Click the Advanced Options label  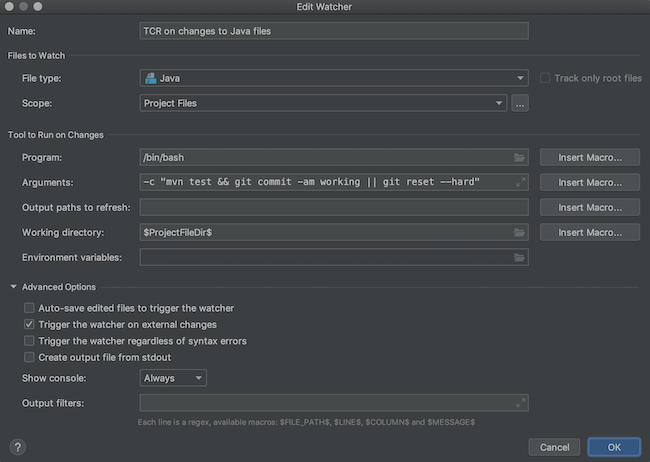[59, 287]
